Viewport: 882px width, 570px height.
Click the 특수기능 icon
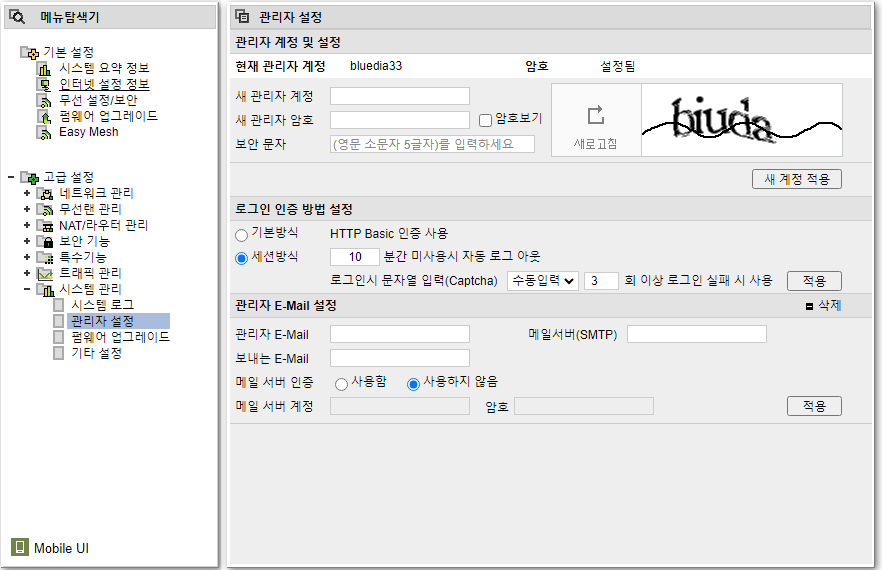45,258
